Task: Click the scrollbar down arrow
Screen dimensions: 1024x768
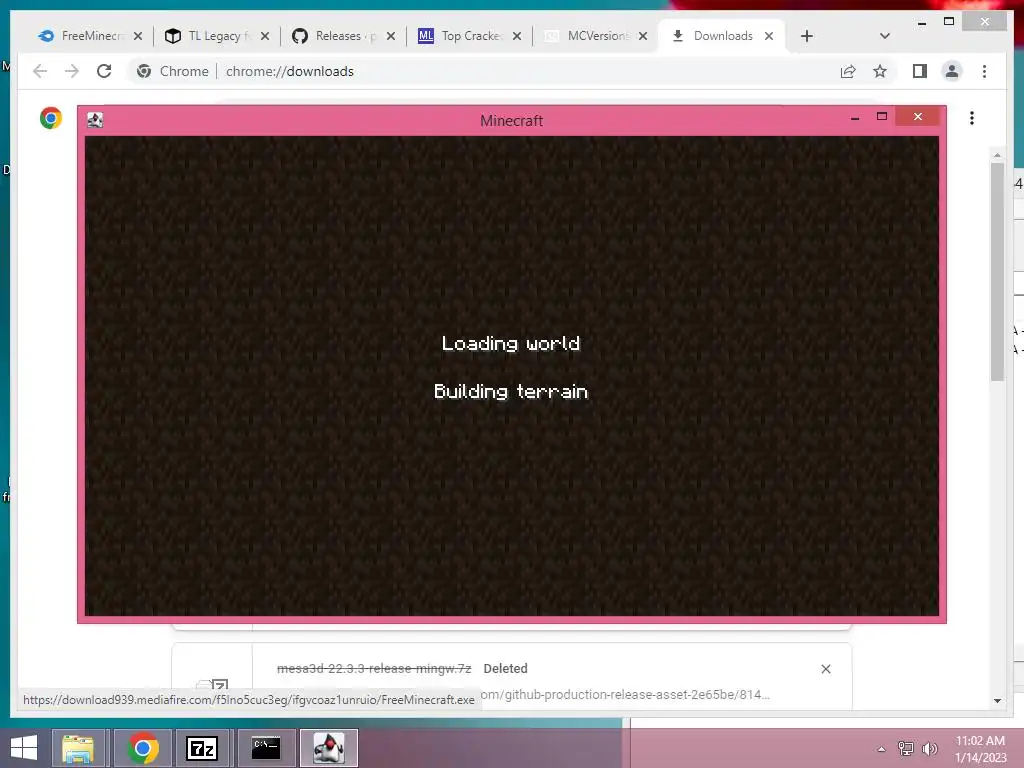Action: point(997,701)
